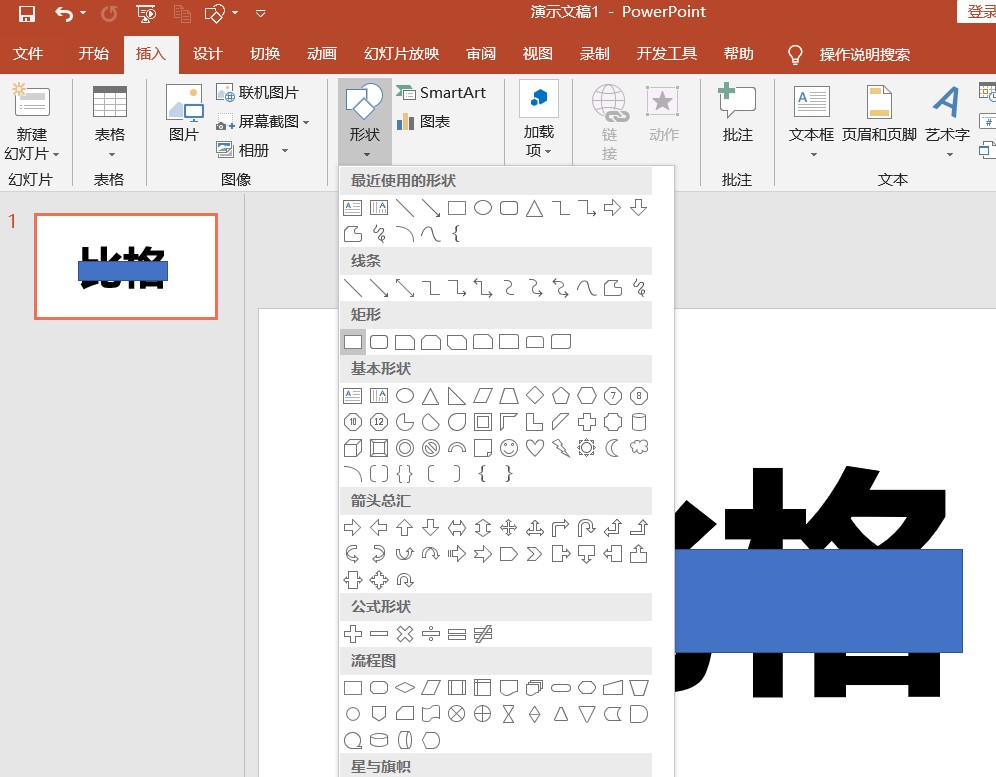Image resolution: width=996 pixels, height=777 pixels.
Task: Select the moon shape
Action: [x=612, y=448]
